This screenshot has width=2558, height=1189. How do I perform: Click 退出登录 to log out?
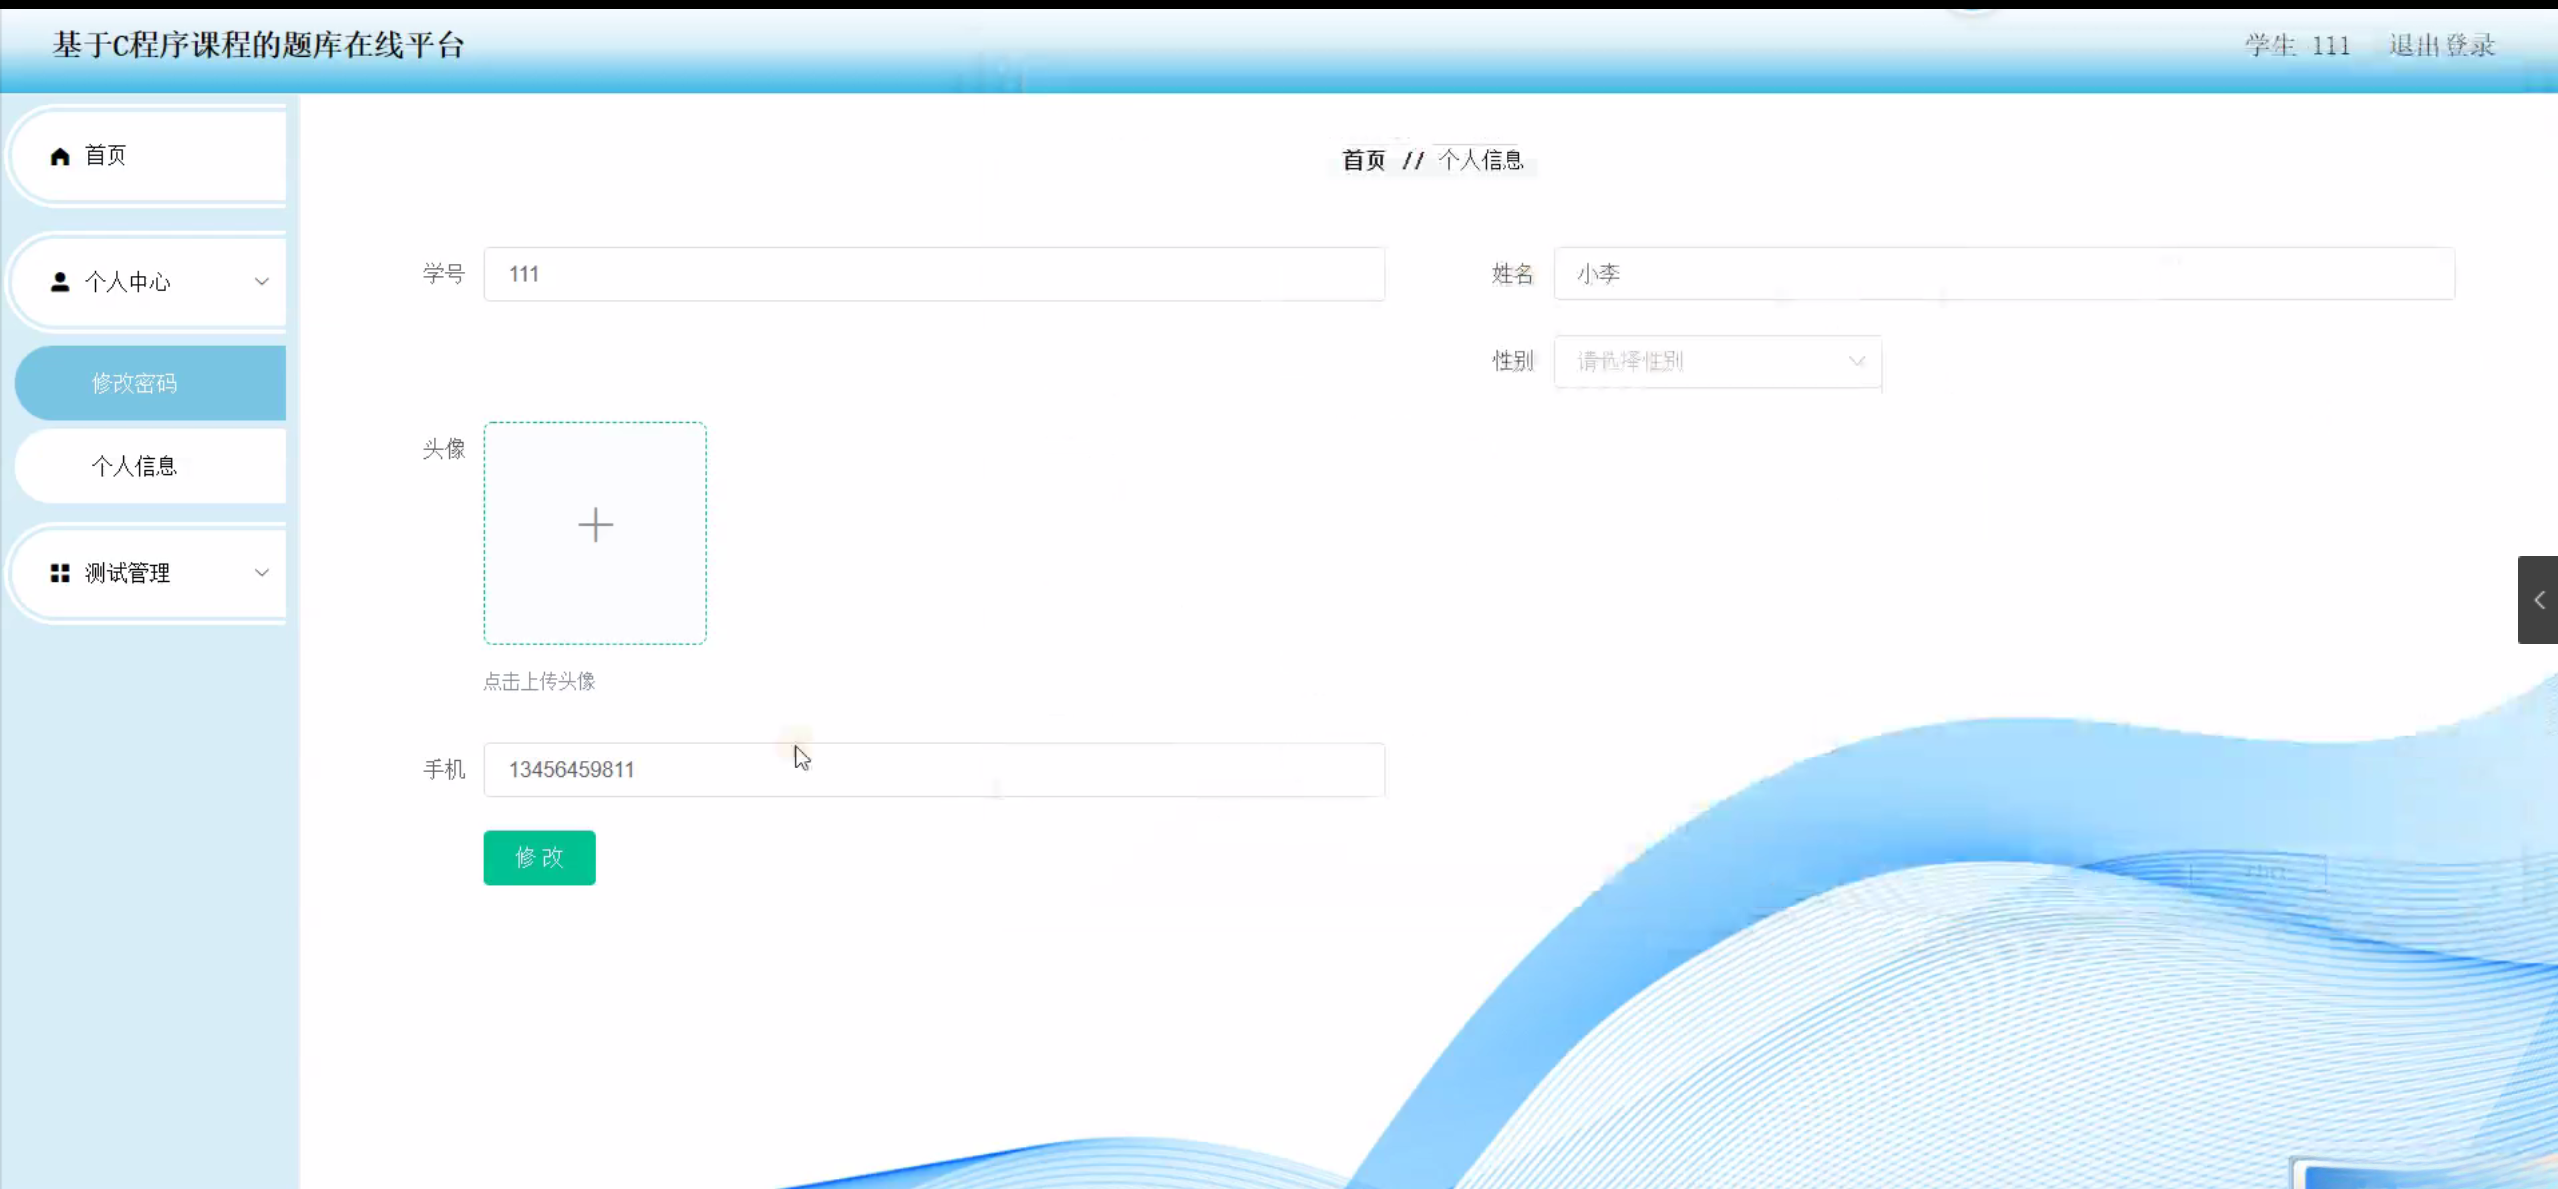[2441, 46]
